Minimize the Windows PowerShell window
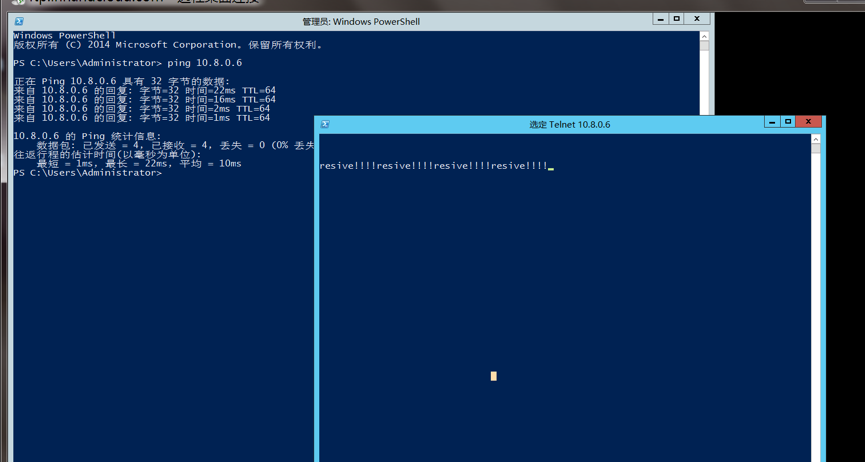865x462 pixels. pyautogui.click(x=660, y=19)
